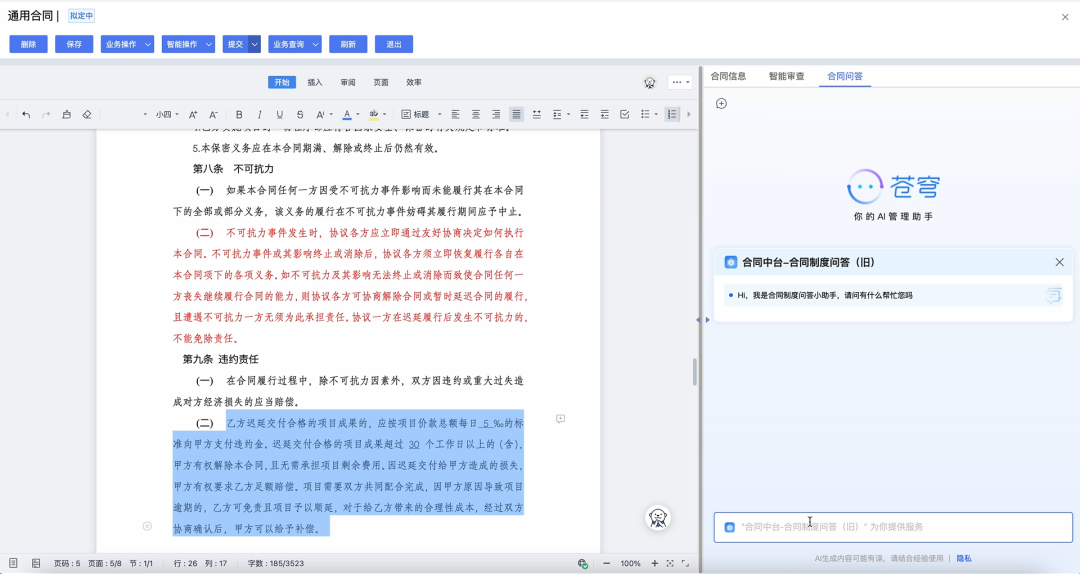Viewport: 1080px width, 574px height.
Task: Click the 隐私 link
Action: click(964, 558)
